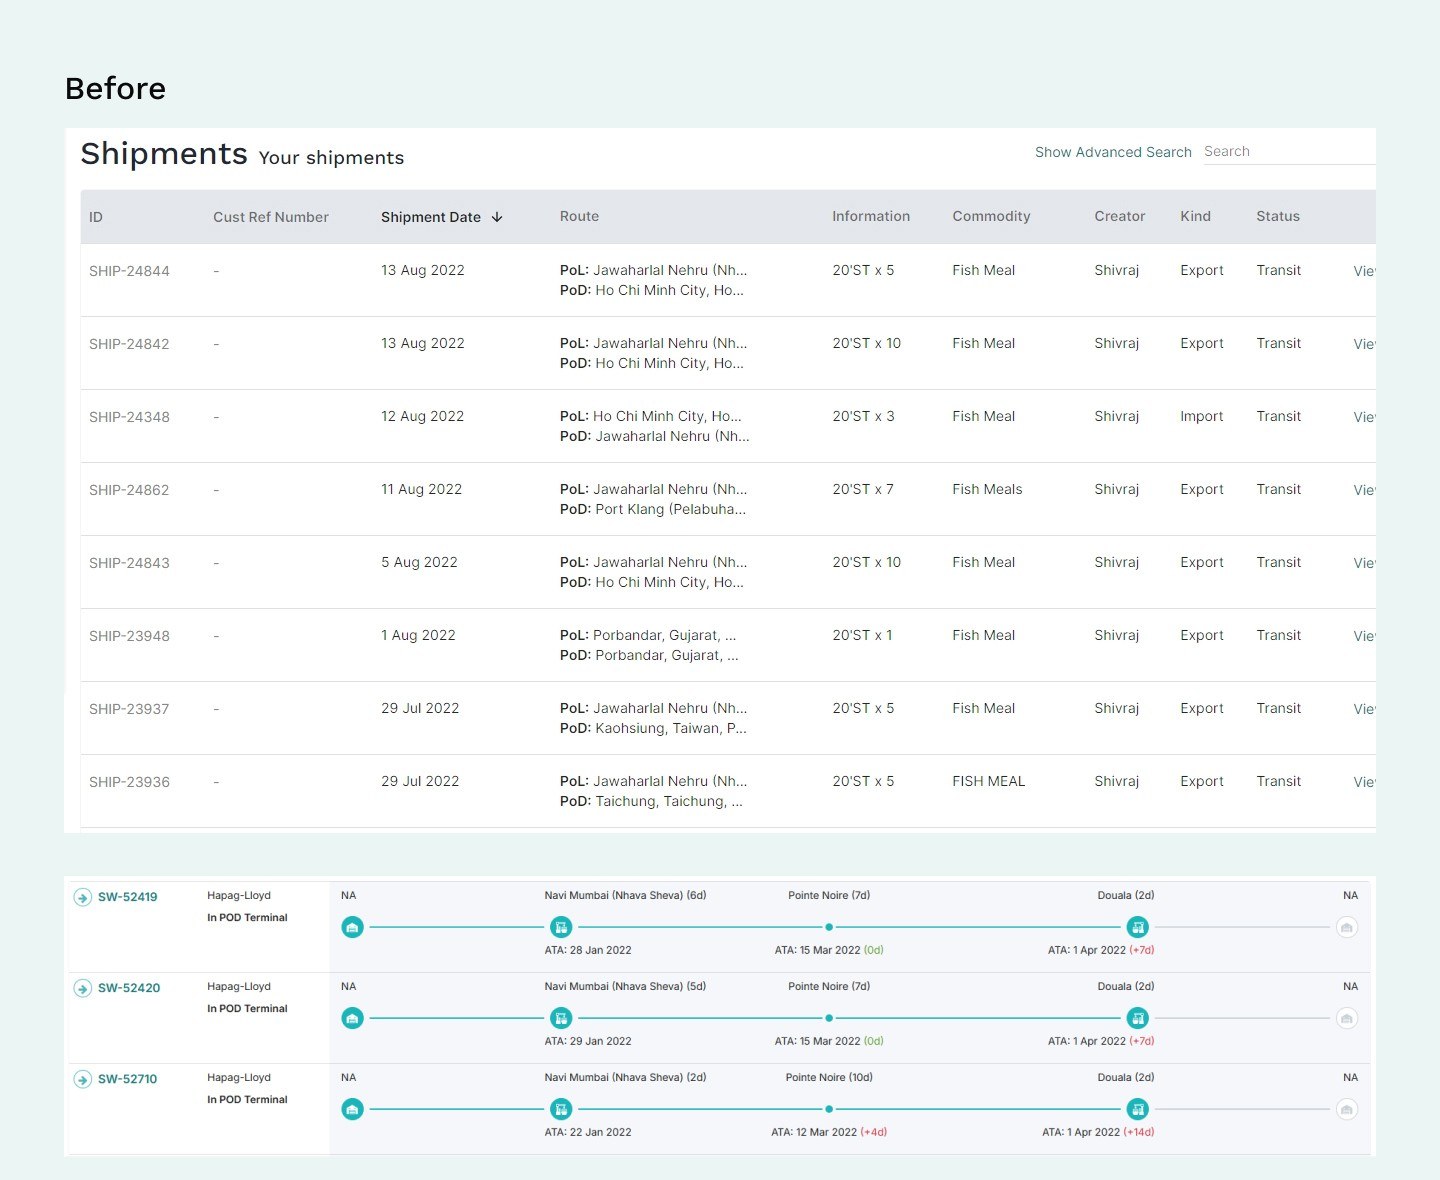Image resolution: width=1440 pixels, height=1180 pixels.
Task: Click origin warehouse icon in SW-52710 row
Action: (352, 1109)
